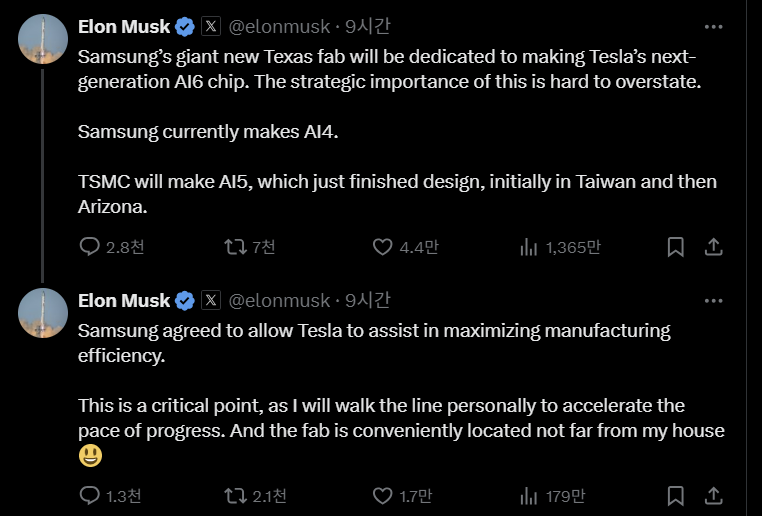Viewport: 762px width, 516px height.
Task: Like the second tweet with 1.7만 likes
Action: (383, 495)
